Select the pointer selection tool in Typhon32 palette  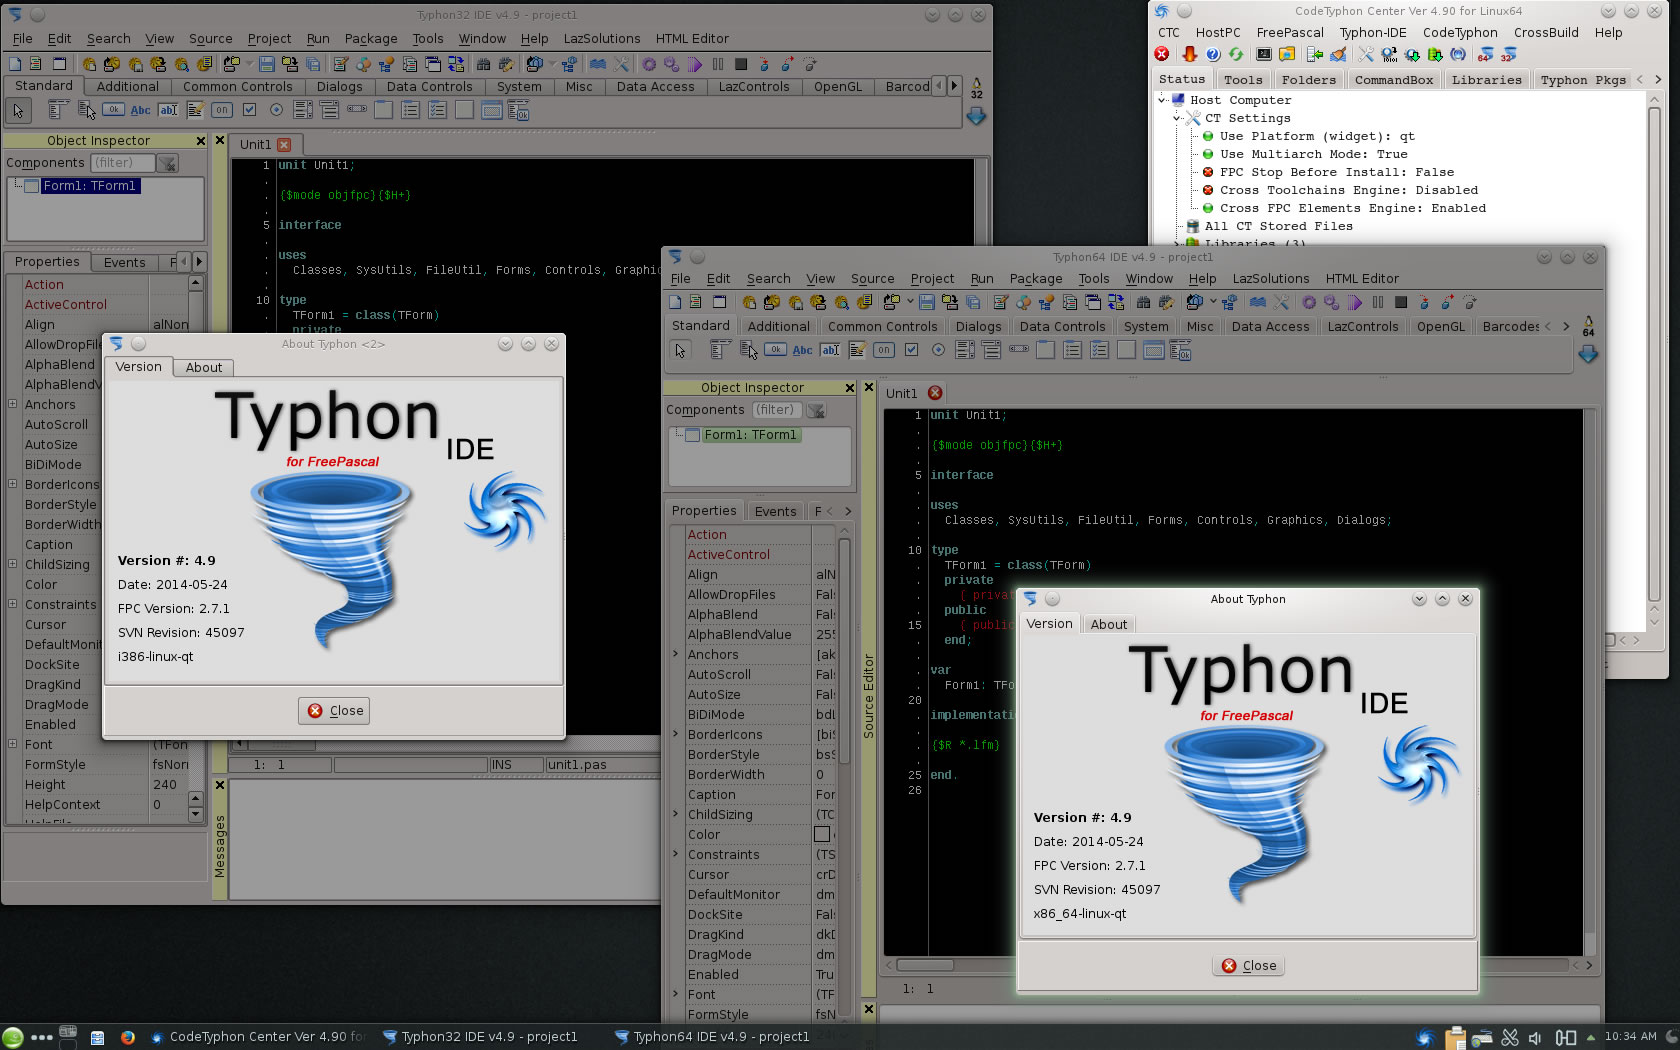18,110
